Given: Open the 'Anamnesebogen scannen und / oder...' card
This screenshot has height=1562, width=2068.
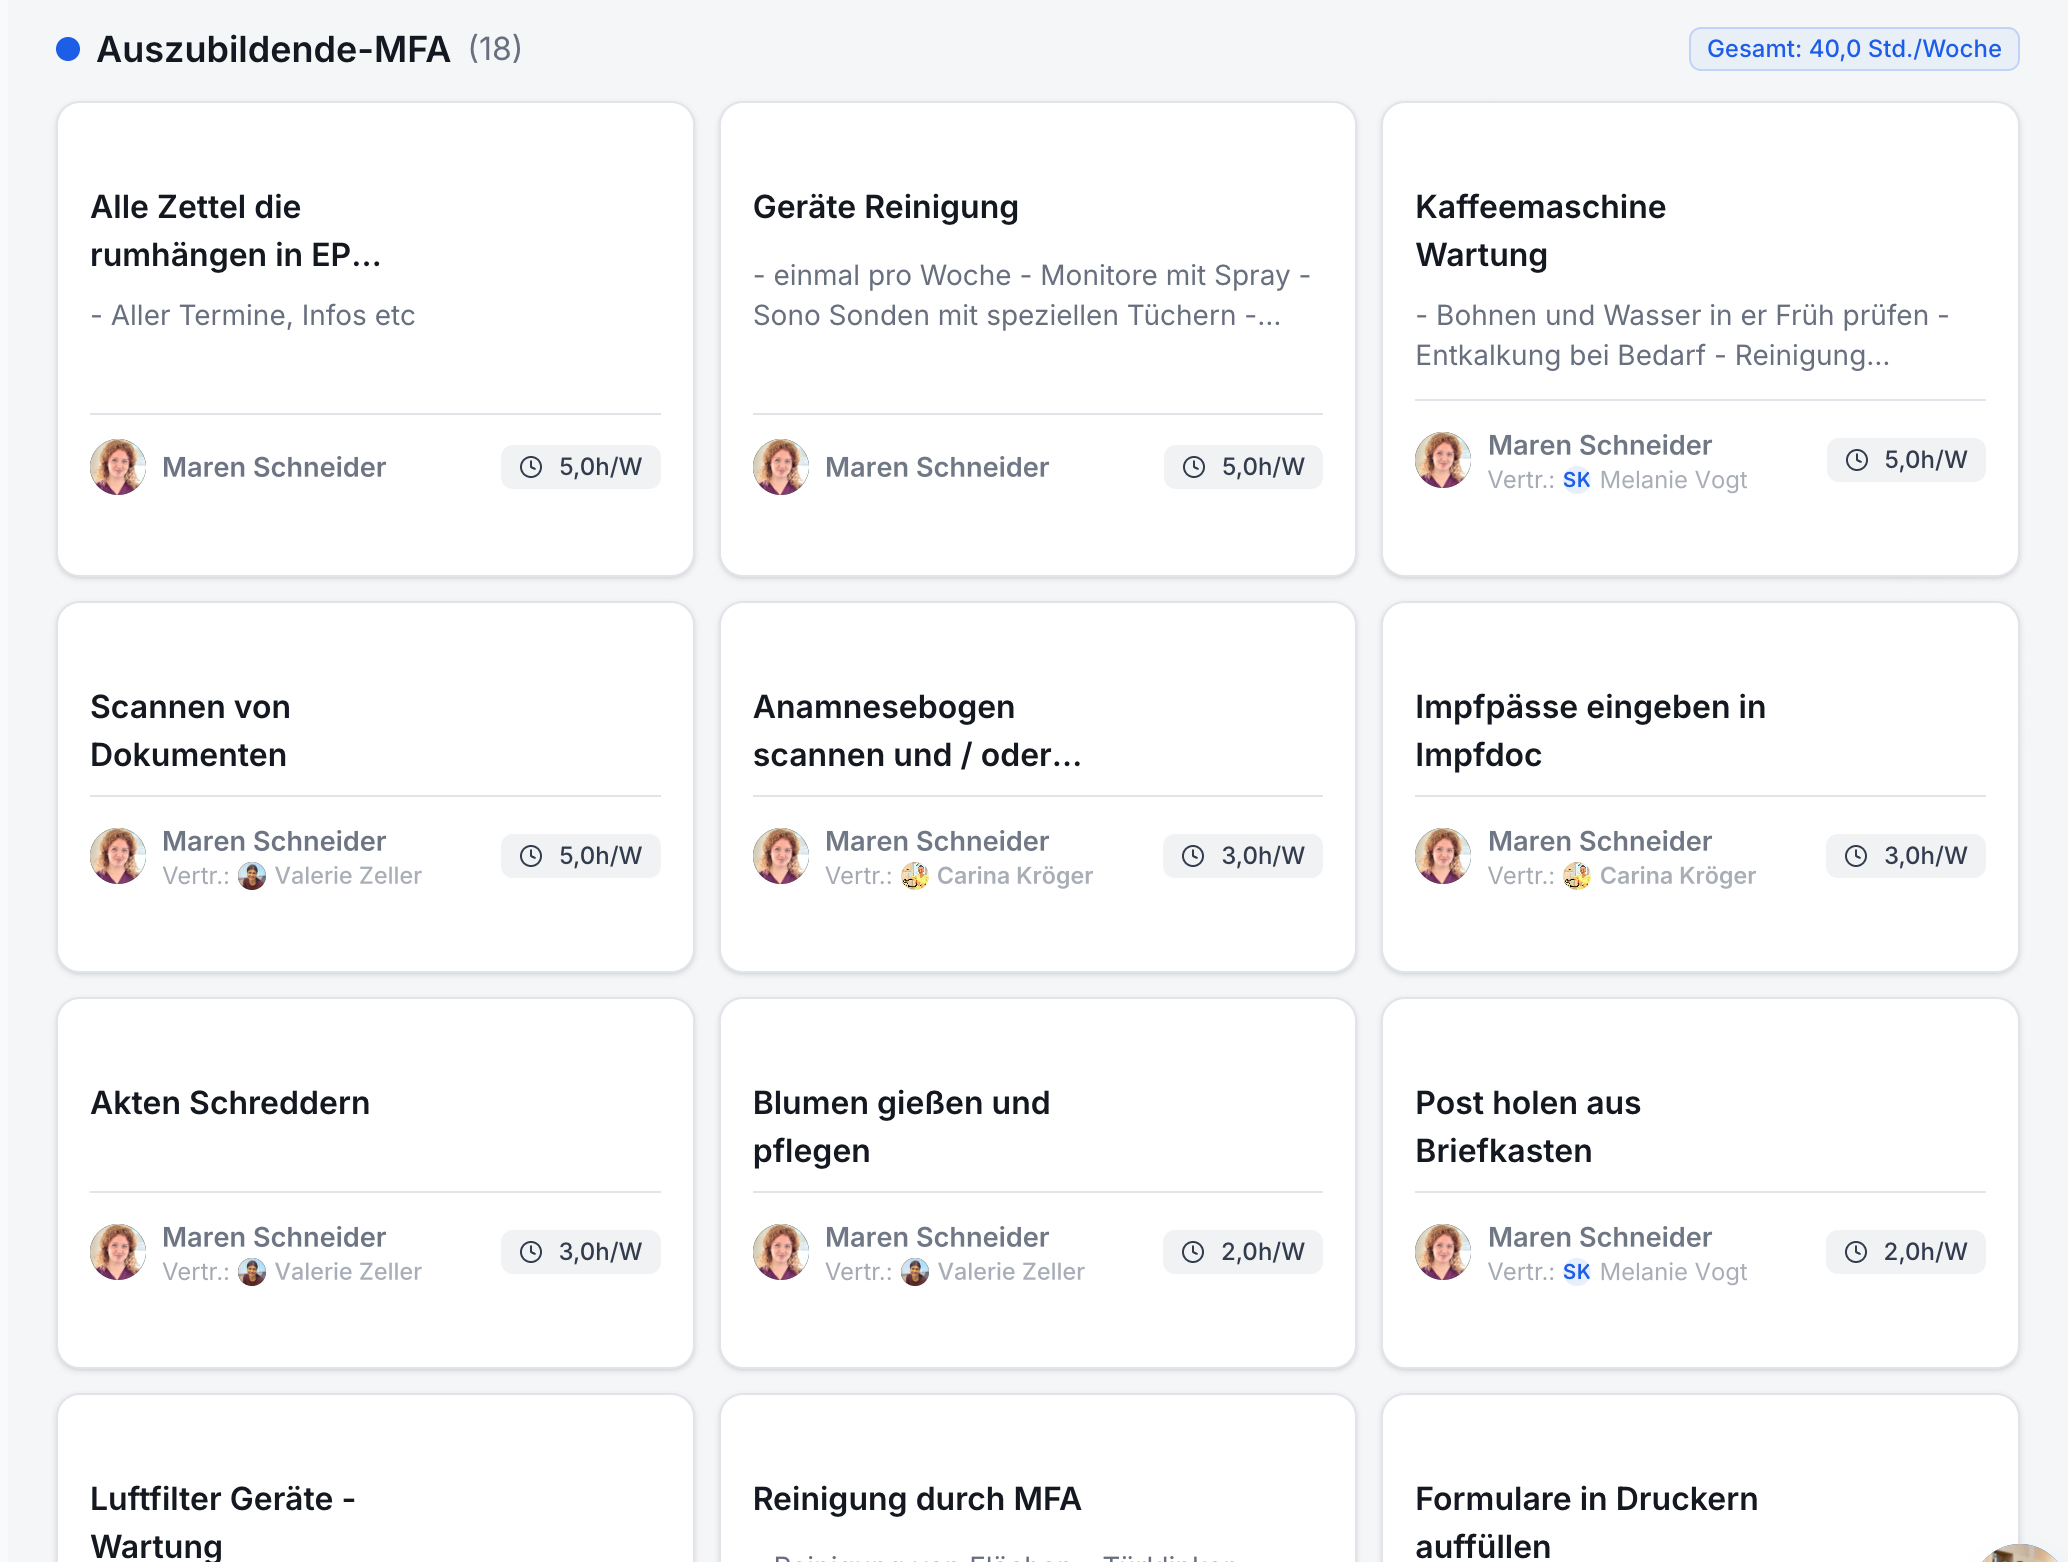Looking at the screenshot, I should coord(1037,787).
